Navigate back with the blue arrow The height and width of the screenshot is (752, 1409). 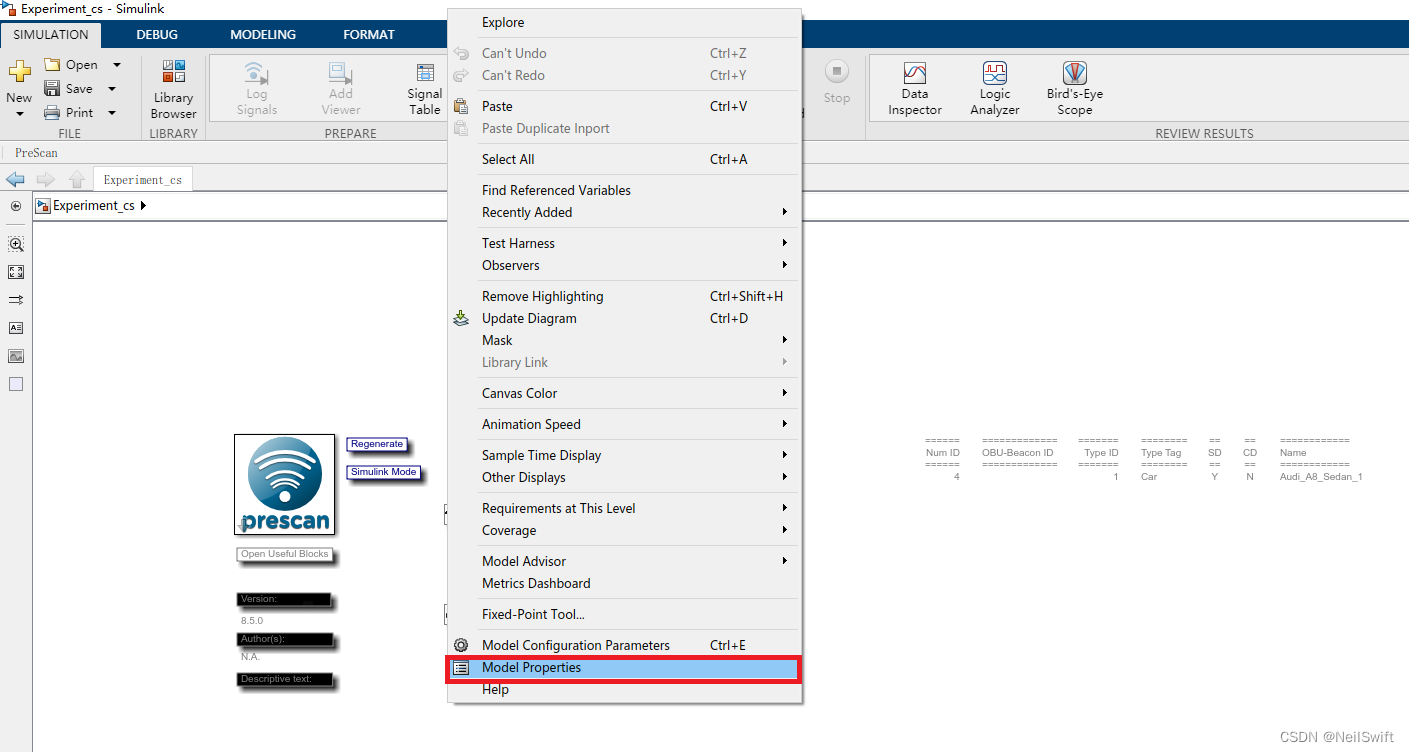[x=15, y=180]
